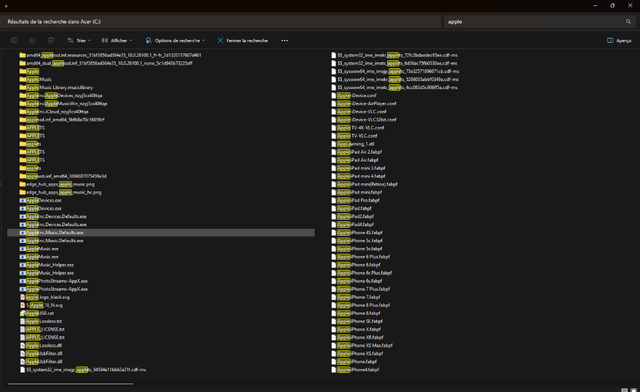Select Apple iPad mini 4.fabpf file
Viewport: 640px width, 392px height.
(358, 176)
